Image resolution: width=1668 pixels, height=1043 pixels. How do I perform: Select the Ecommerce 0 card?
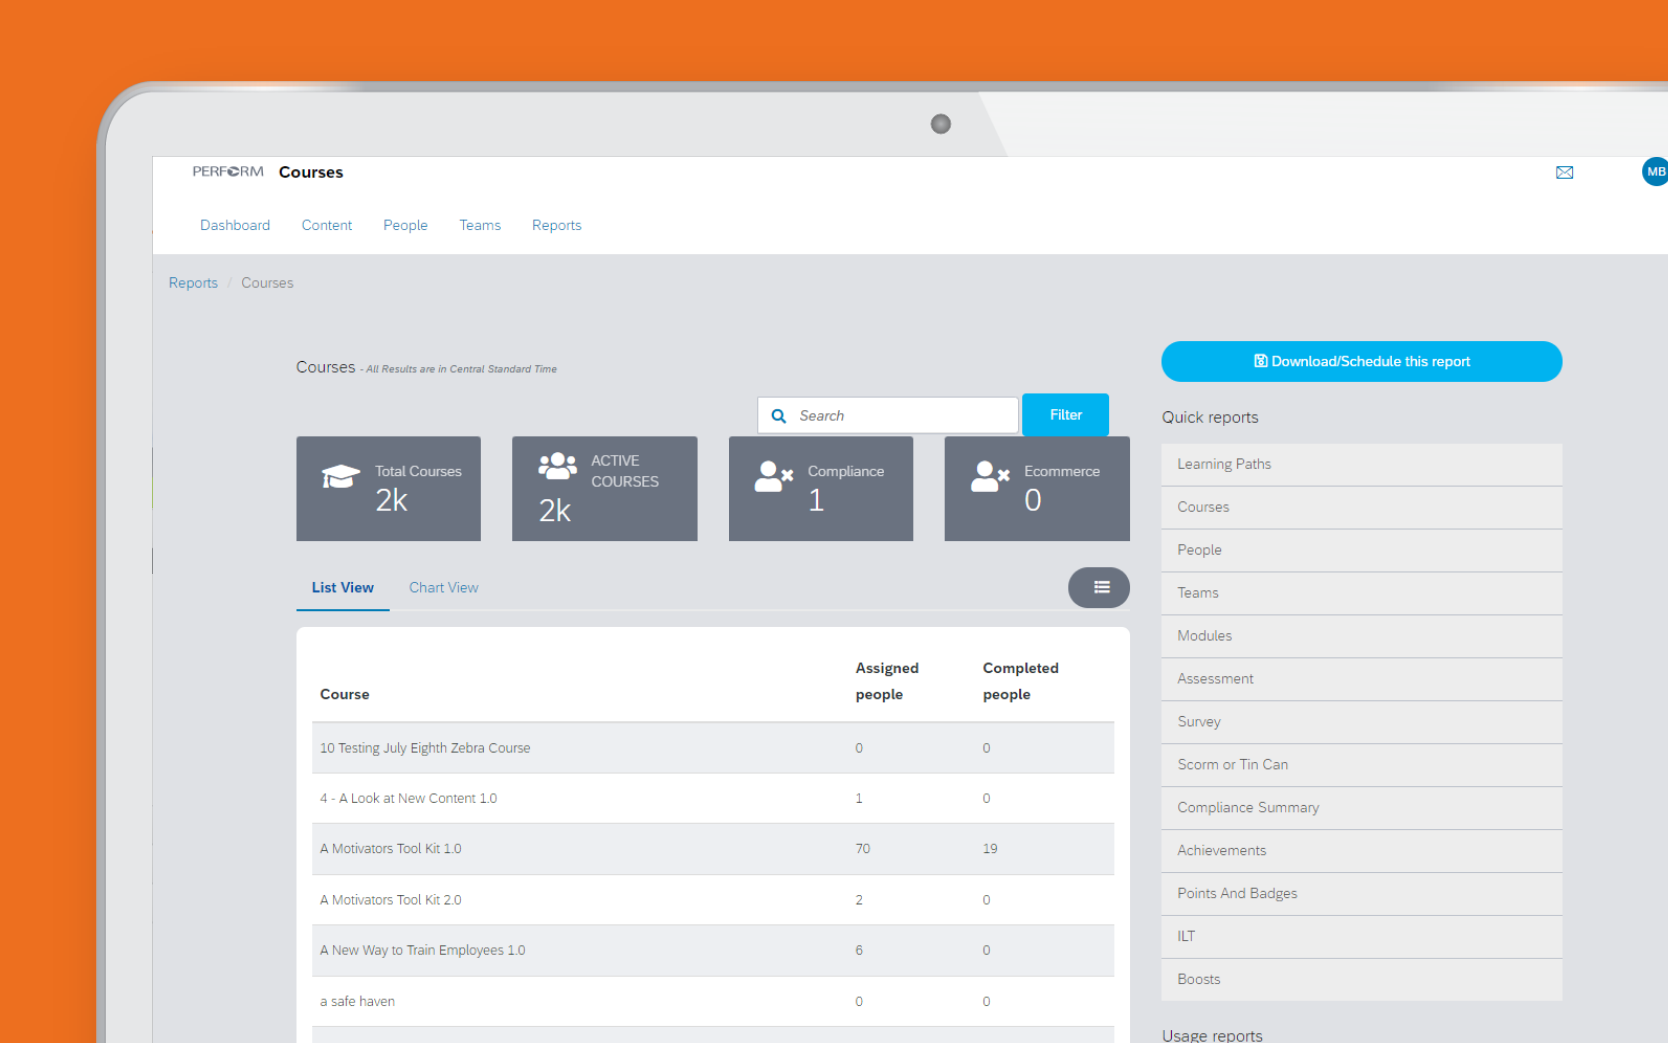coord(1037,489)
